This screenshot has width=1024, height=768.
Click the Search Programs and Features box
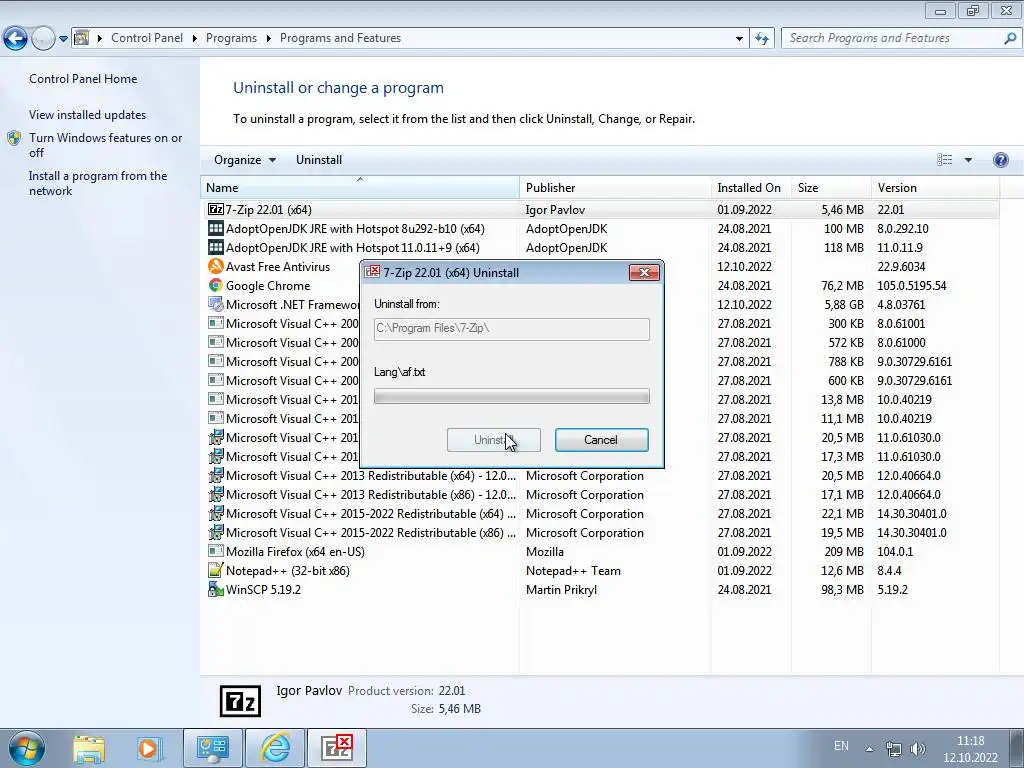(893, 38)
